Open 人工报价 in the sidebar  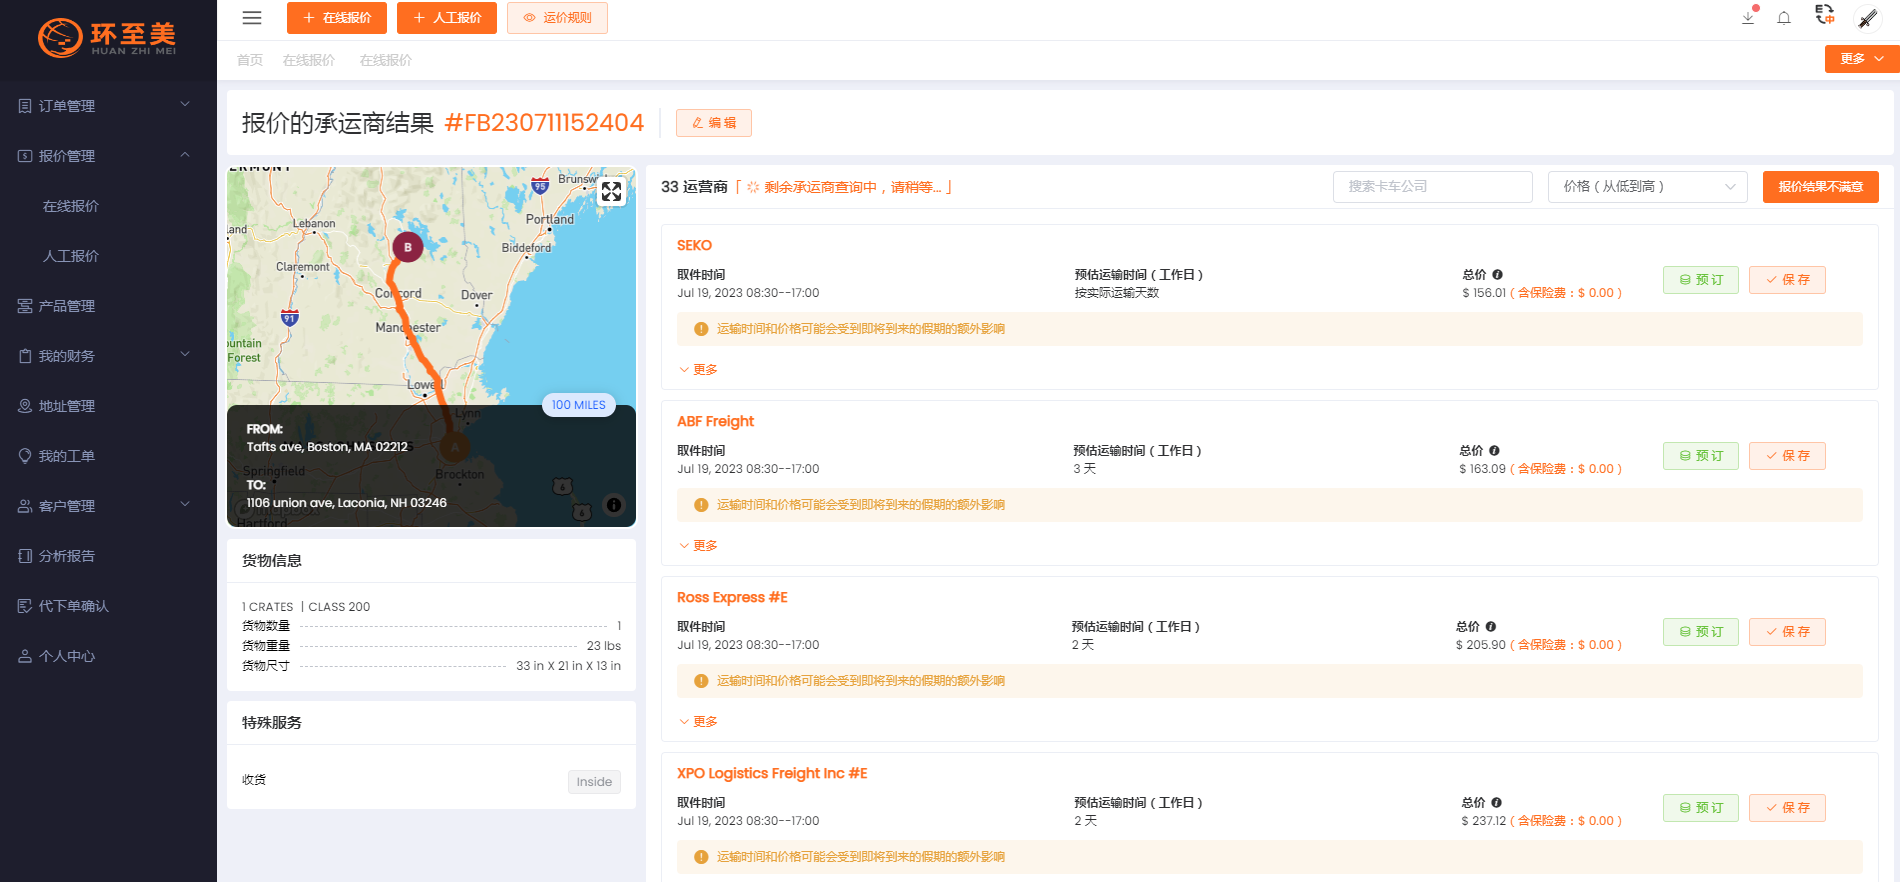(71, 256)
